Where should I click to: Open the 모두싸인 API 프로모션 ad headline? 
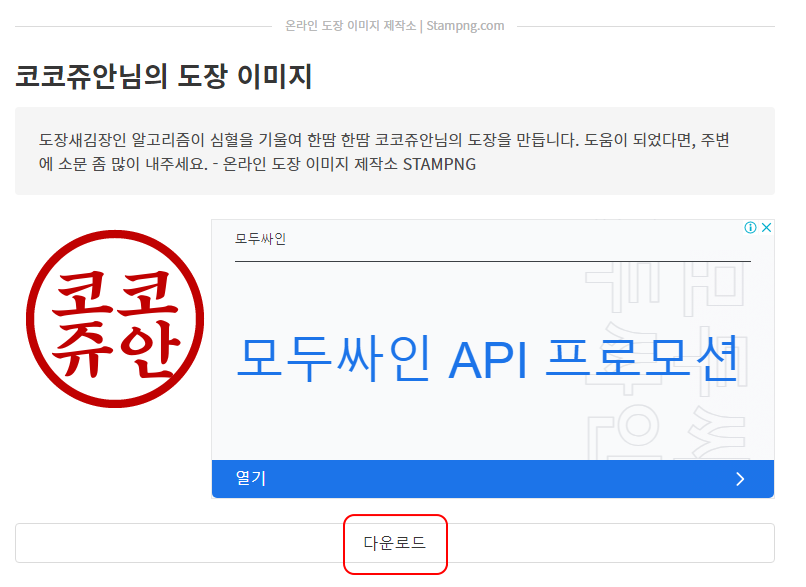(x=488, y=359)
